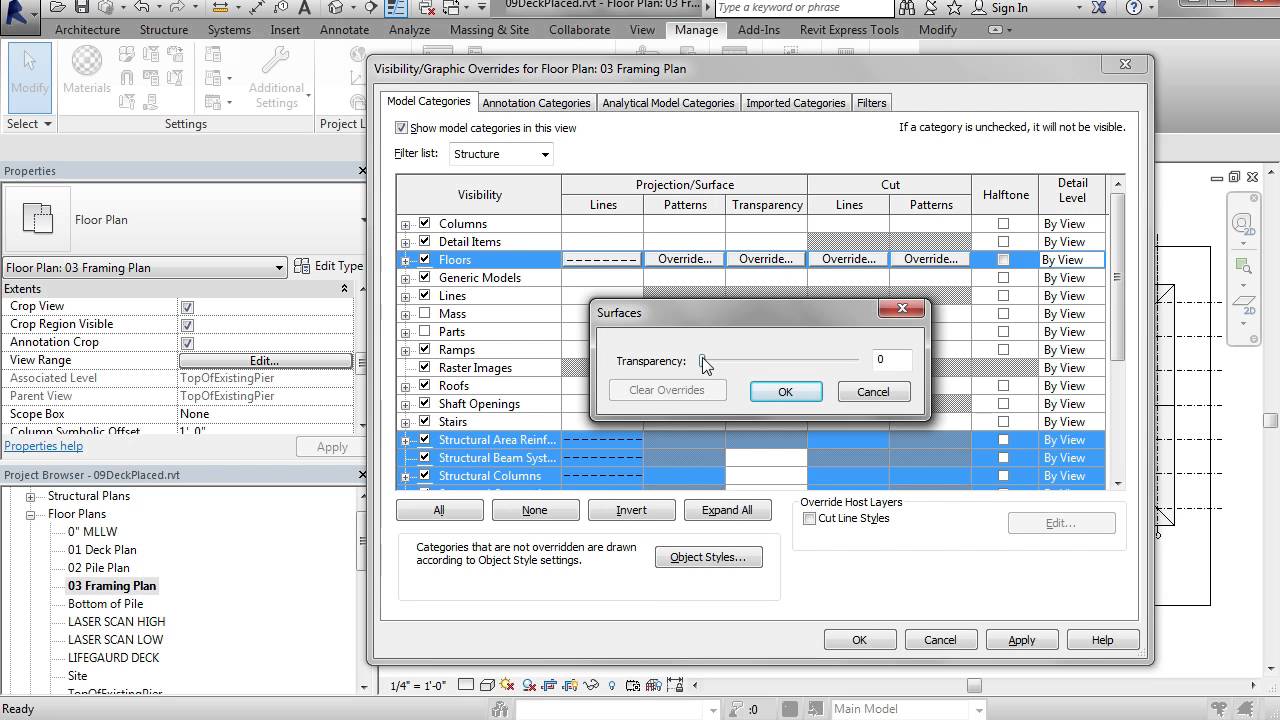
Task: Expand the Stairs category row
Action: coord(405,423)
